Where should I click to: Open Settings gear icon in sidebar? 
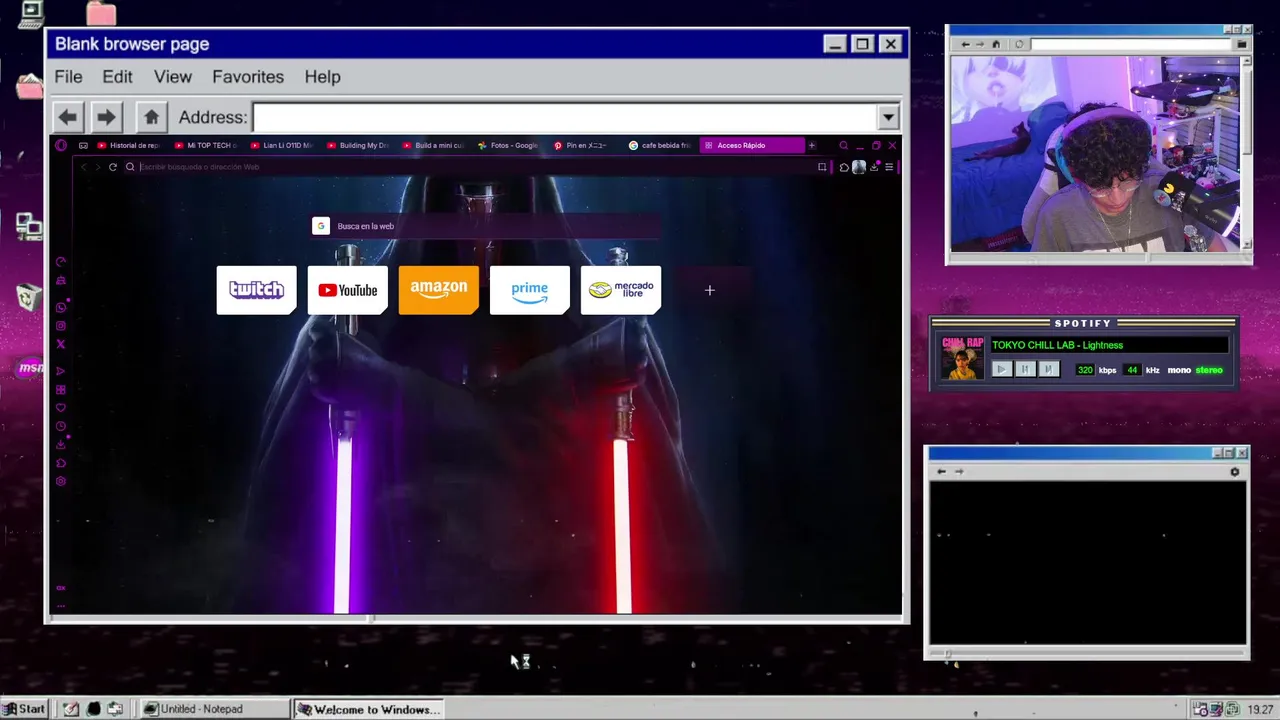61,481
